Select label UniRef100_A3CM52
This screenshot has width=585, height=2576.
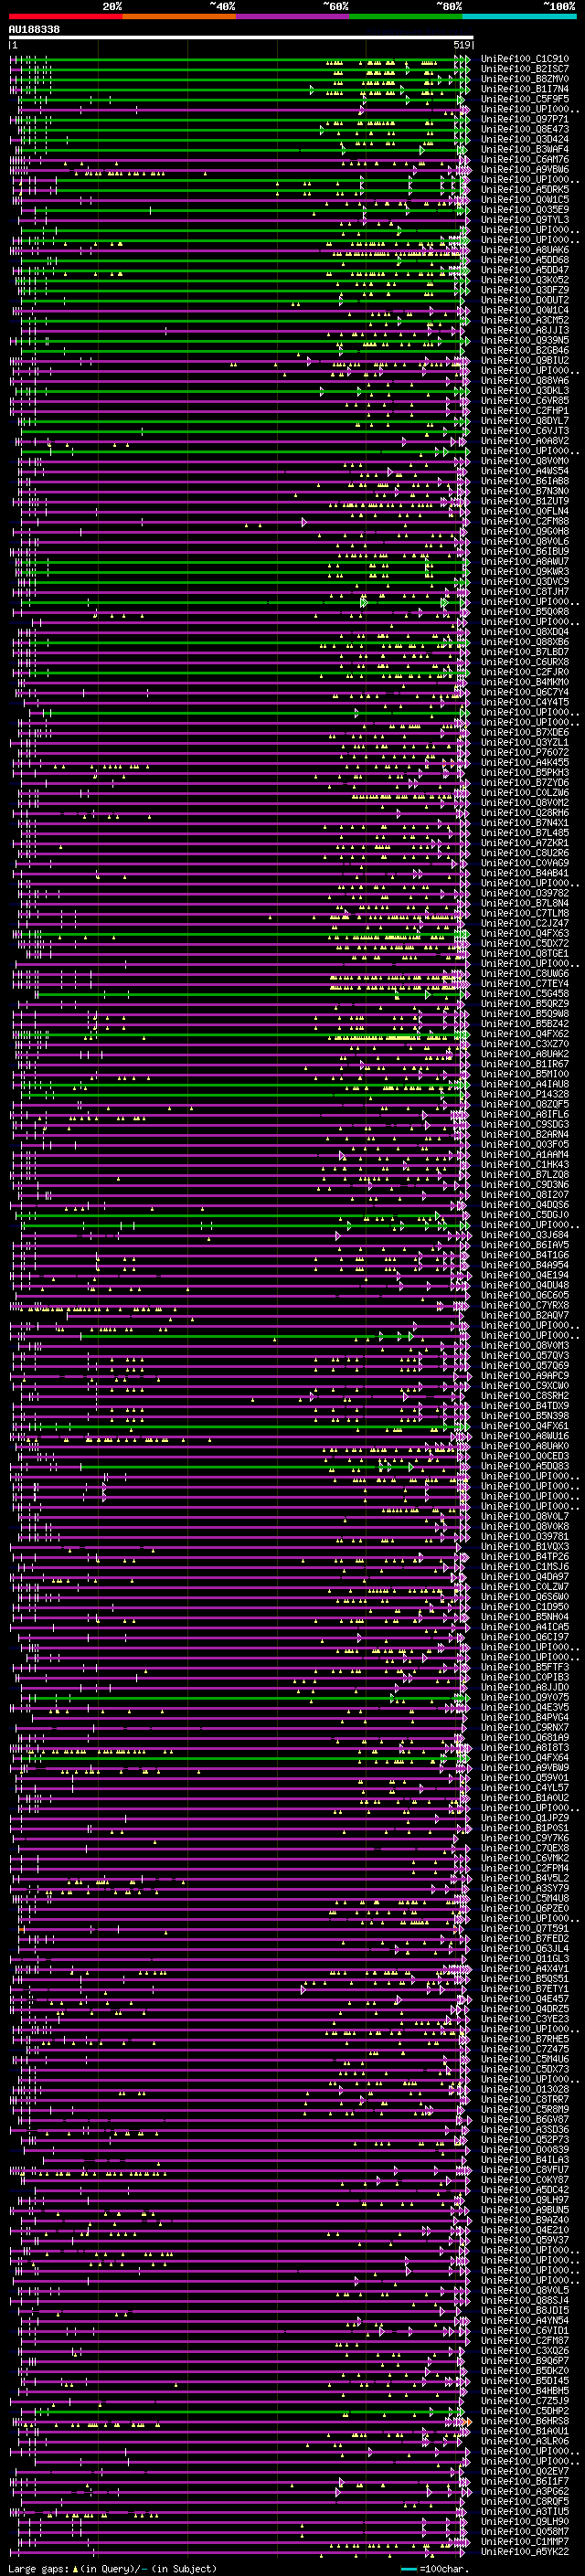(x=525, y=320)
